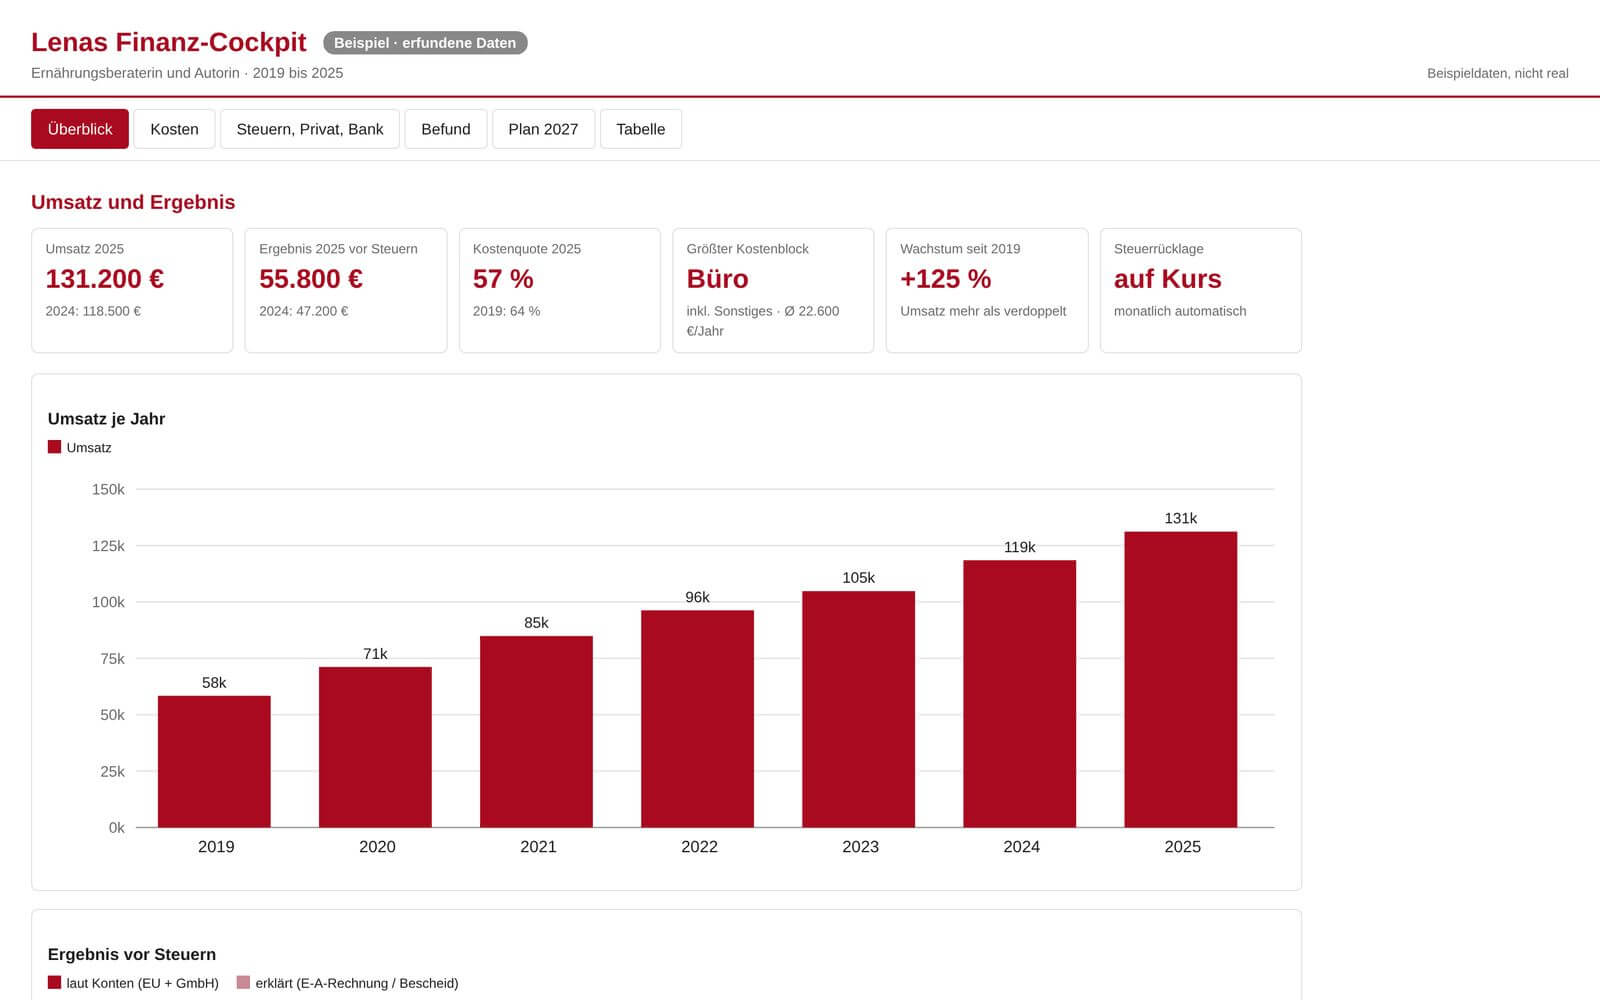Screen dimensions: 1600x1000
Task: Click the Größter Kostenblock card
Action: [x=773, y=290]
